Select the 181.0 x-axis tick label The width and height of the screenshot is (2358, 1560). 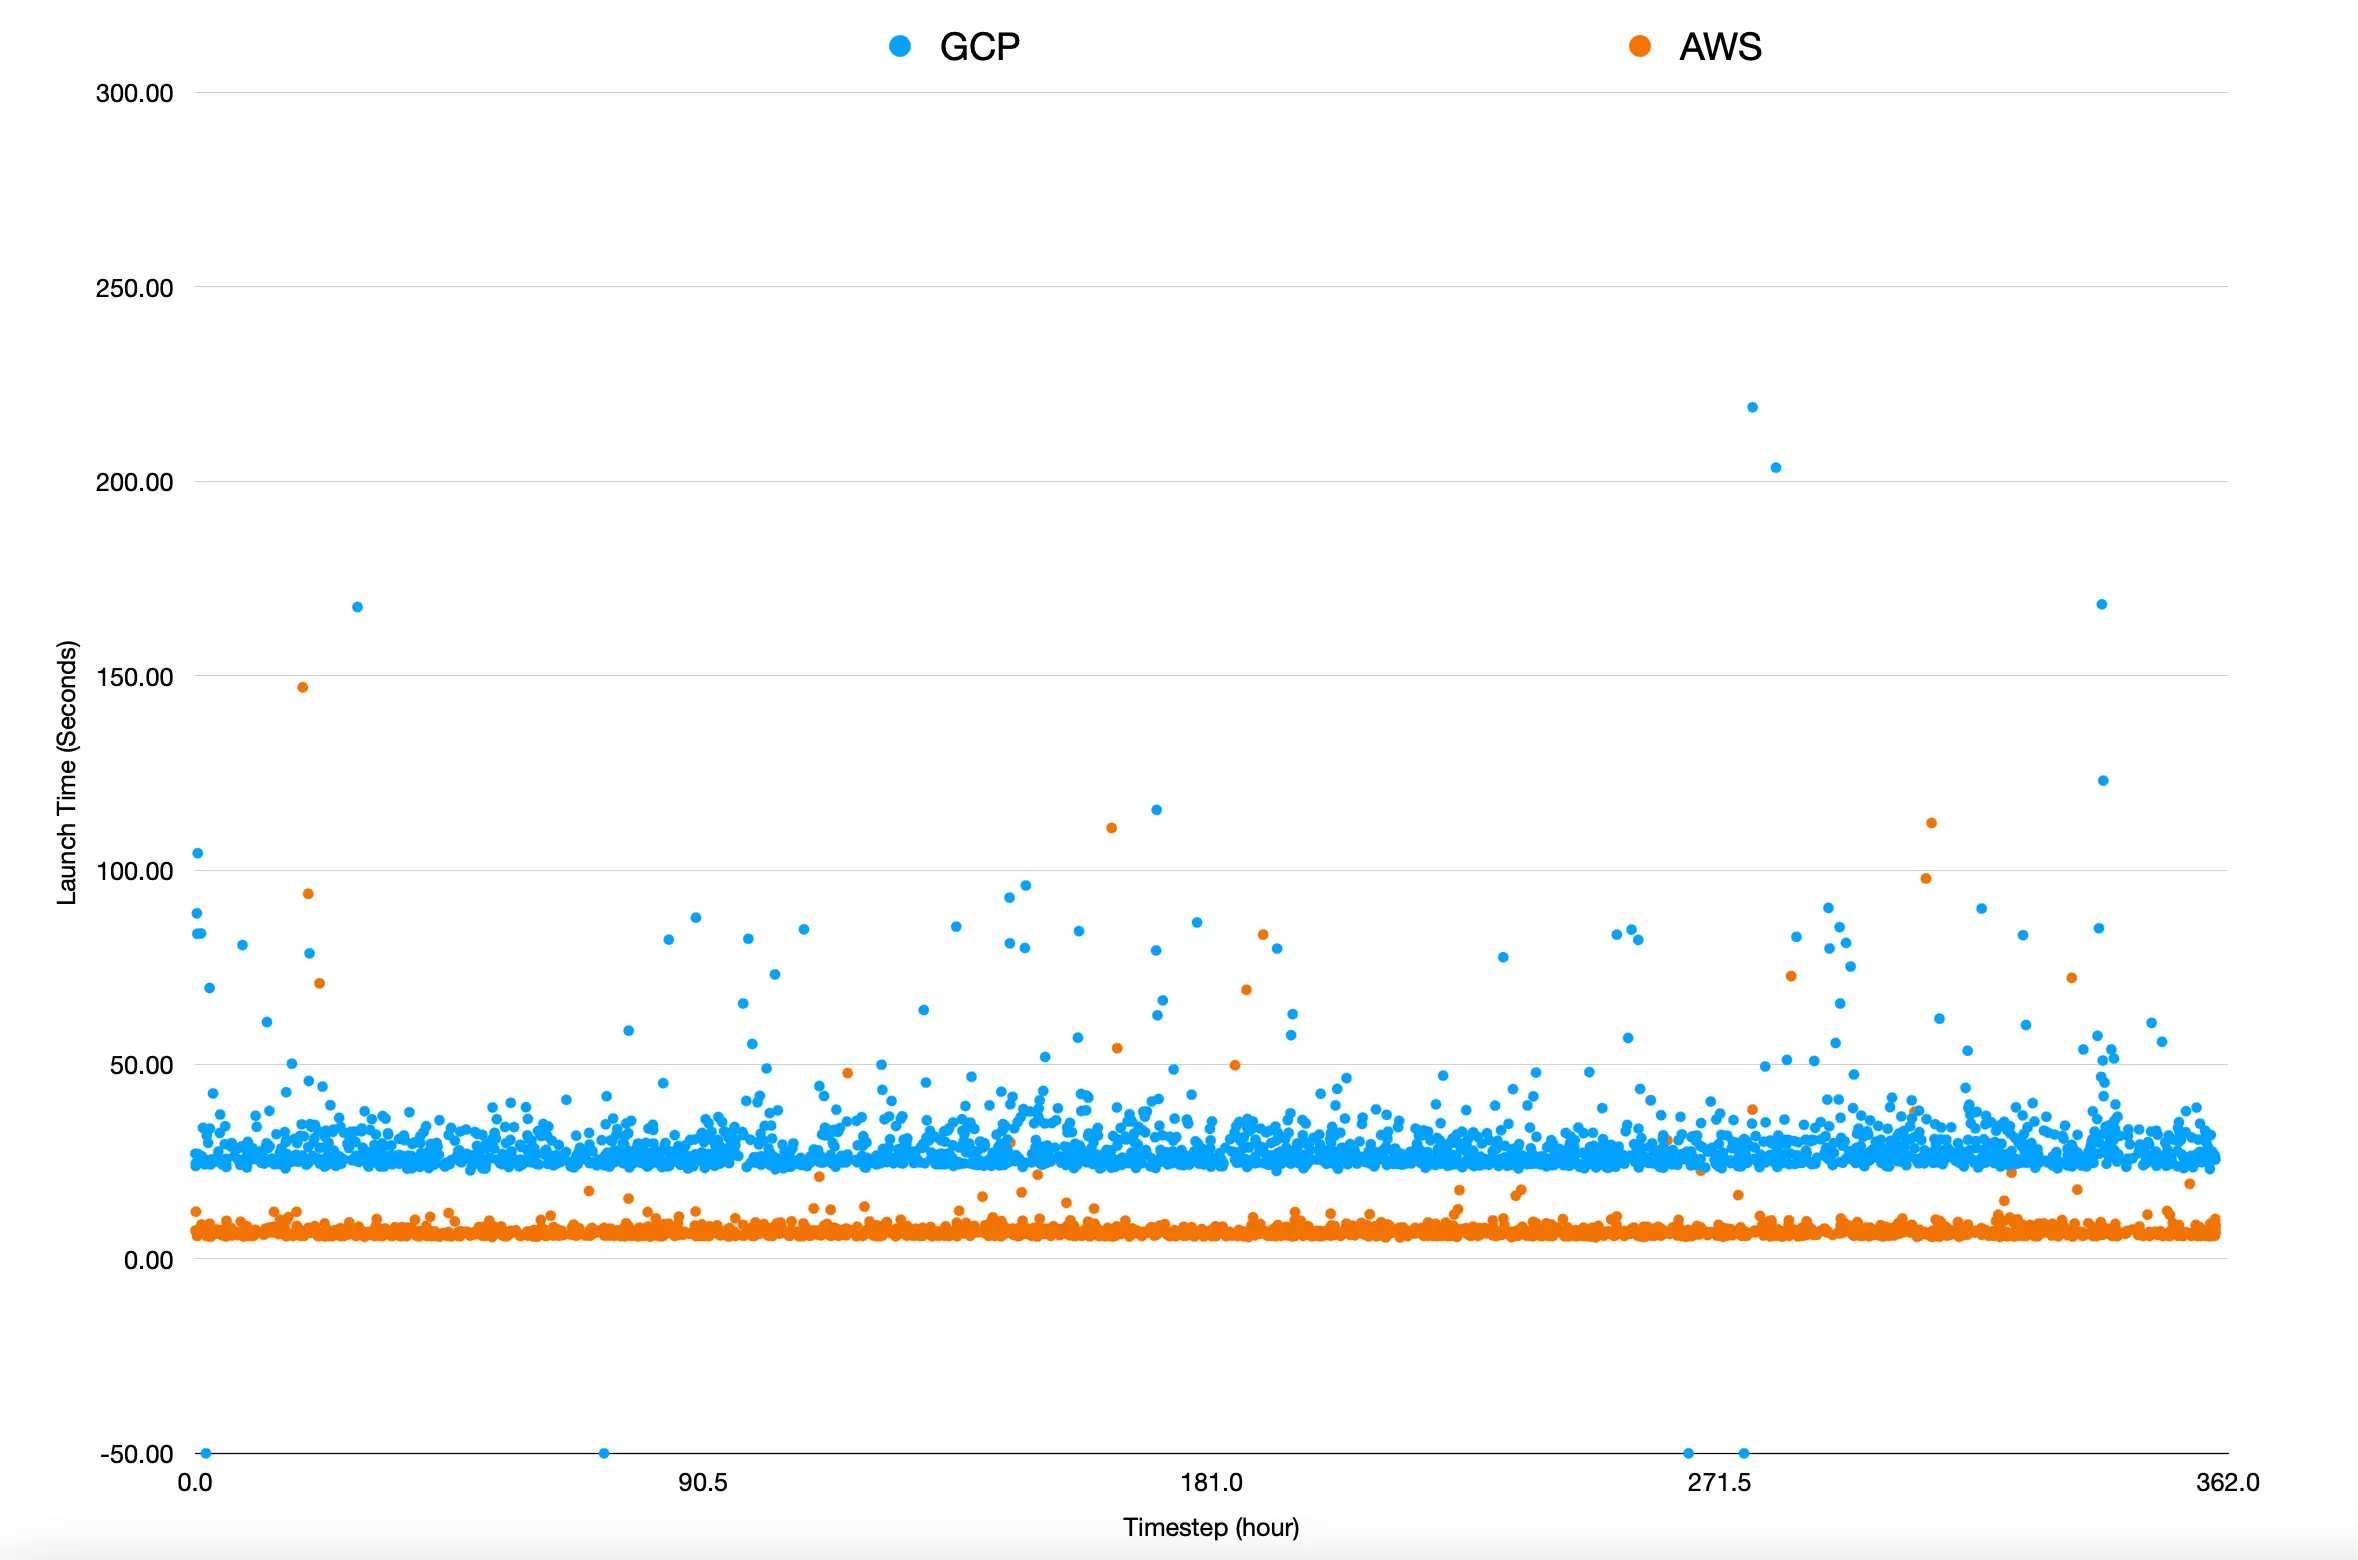coord(1211,1482)
